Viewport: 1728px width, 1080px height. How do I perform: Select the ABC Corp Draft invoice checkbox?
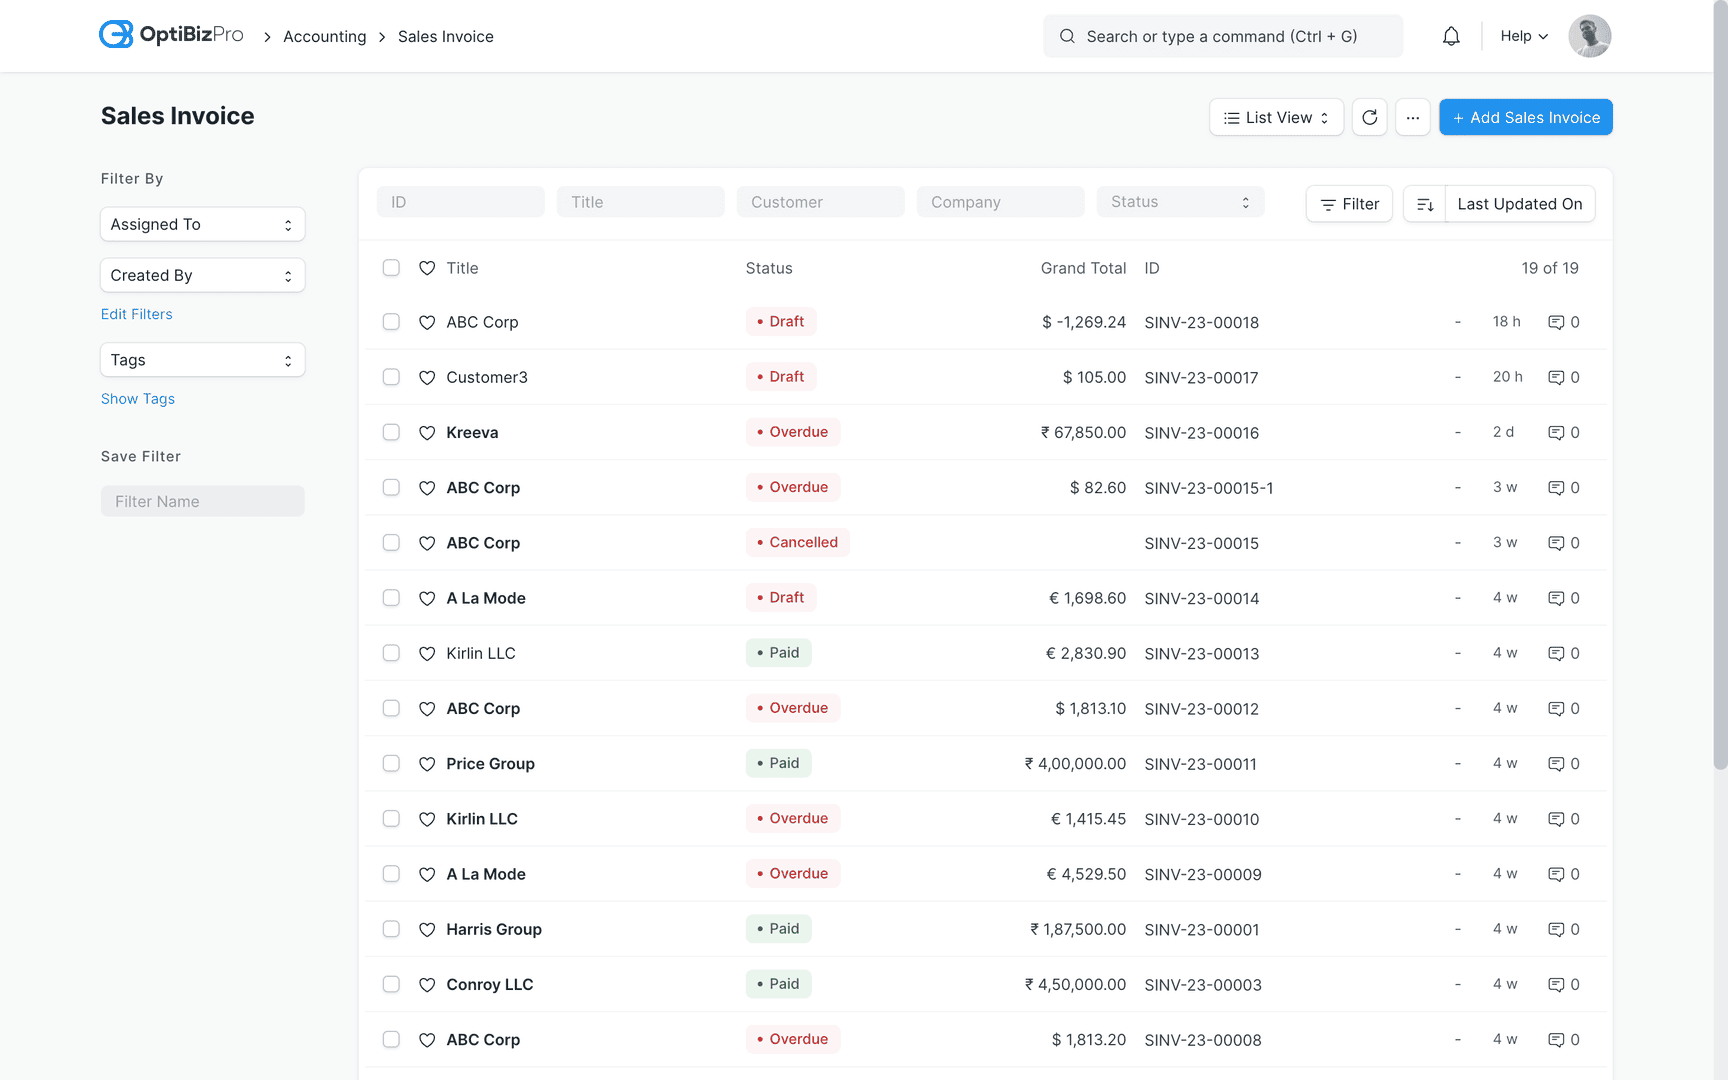point(391,322)
